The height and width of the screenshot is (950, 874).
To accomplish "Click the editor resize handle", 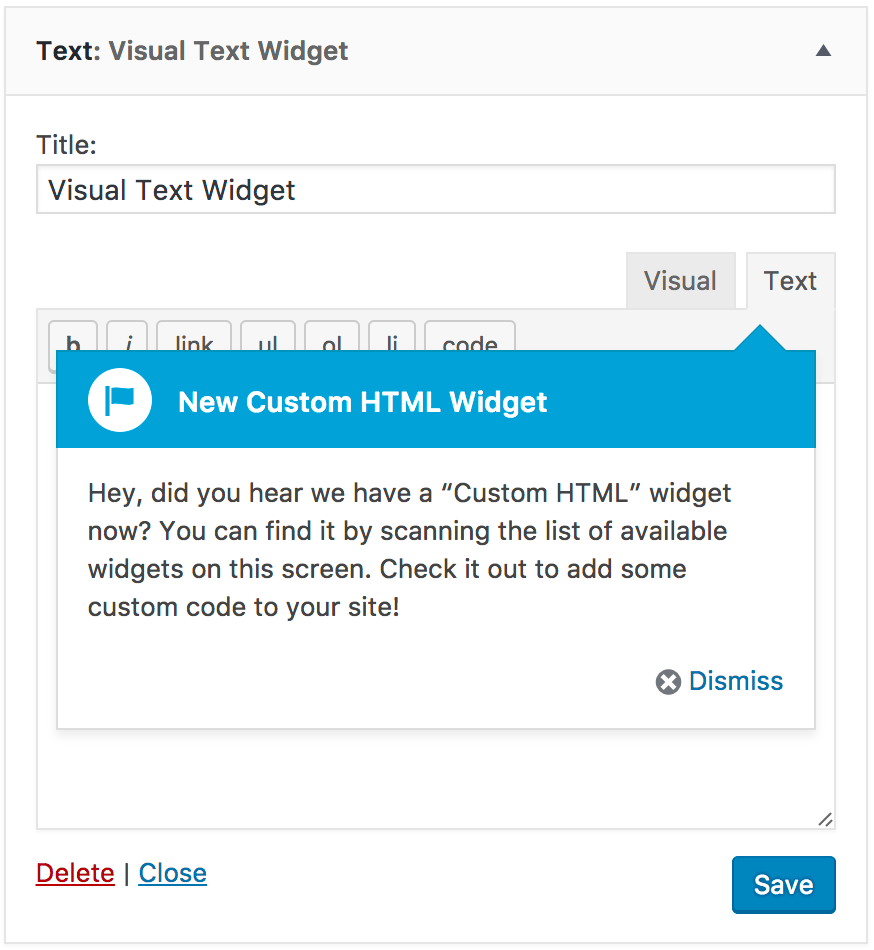I will (x=824, y=820).
